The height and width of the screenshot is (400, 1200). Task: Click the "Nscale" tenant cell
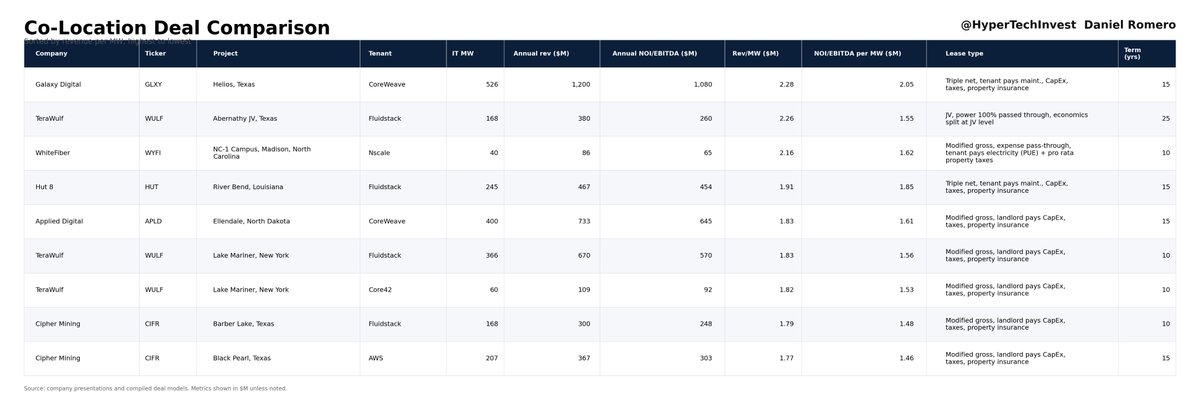(x=379, y=153)
